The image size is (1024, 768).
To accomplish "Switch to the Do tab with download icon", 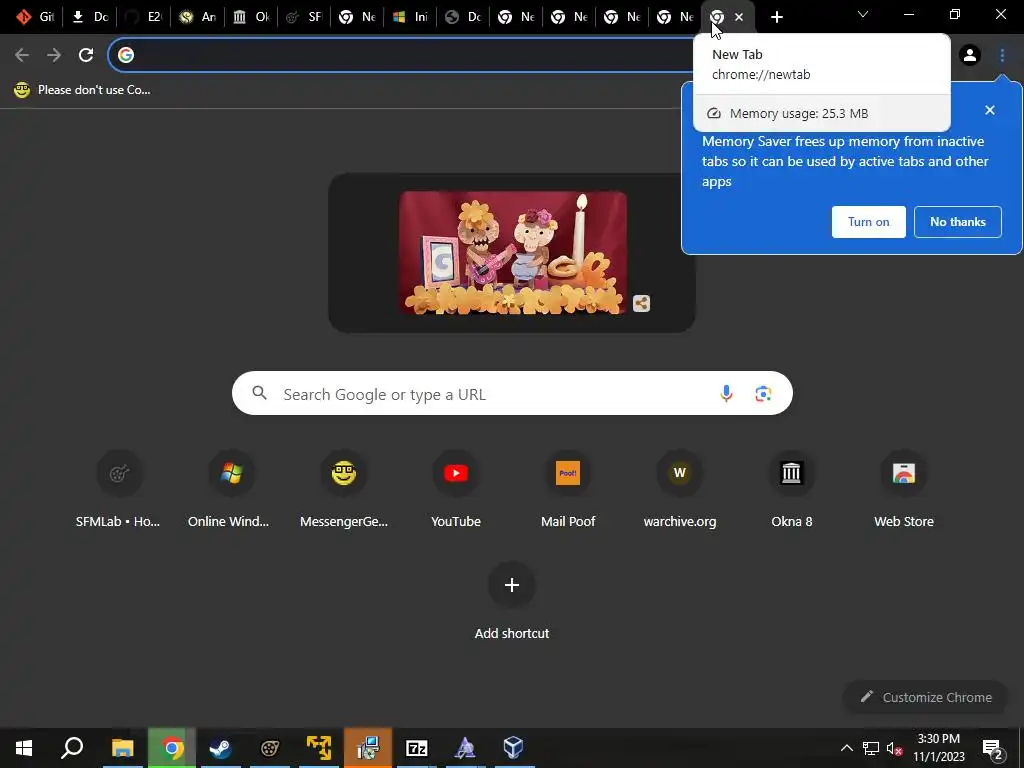I will click(x=89, y=17).
